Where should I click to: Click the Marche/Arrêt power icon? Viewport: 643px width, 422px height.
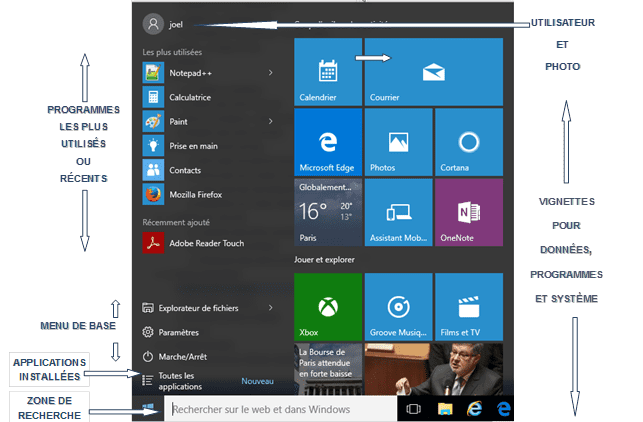[x=148, y=356]
